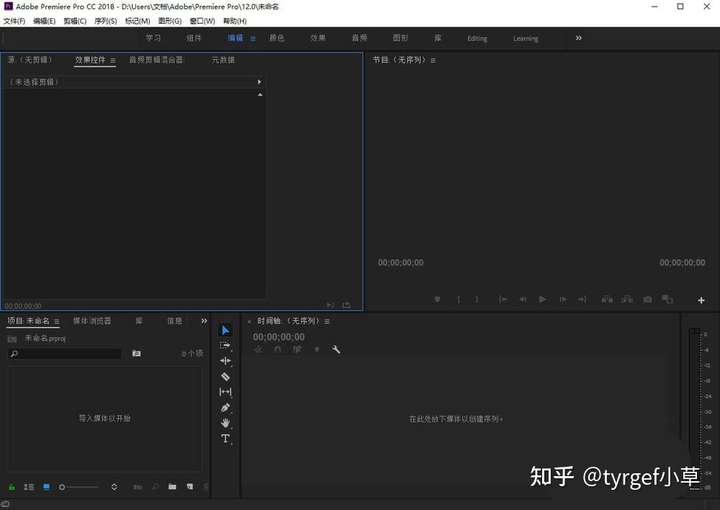Switch to 音频剪辑混合器 tab

click(x=156, y=60)
